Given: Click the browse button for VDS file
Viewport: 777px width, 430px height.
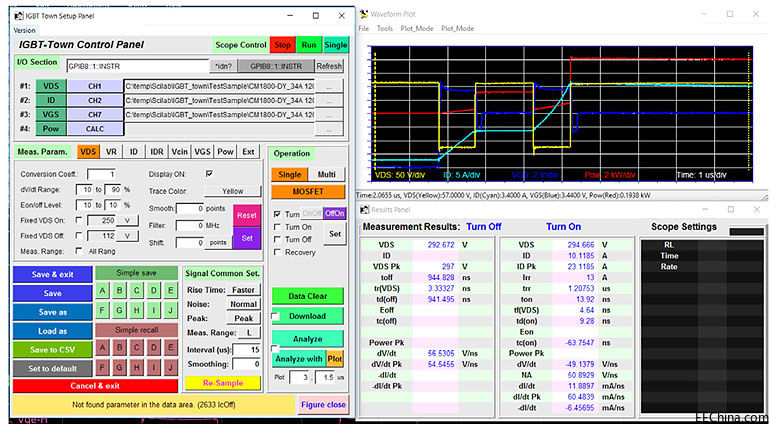Looking at the screenshot, I should click(329, 86).
